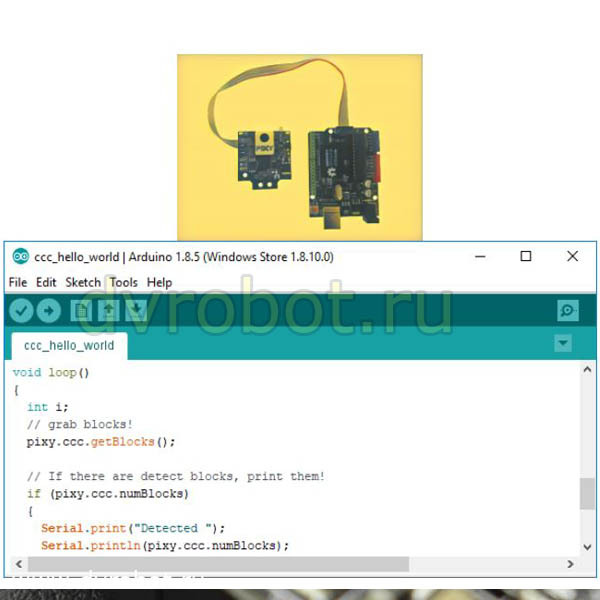Open the Sketch menu

pos(83,282)
